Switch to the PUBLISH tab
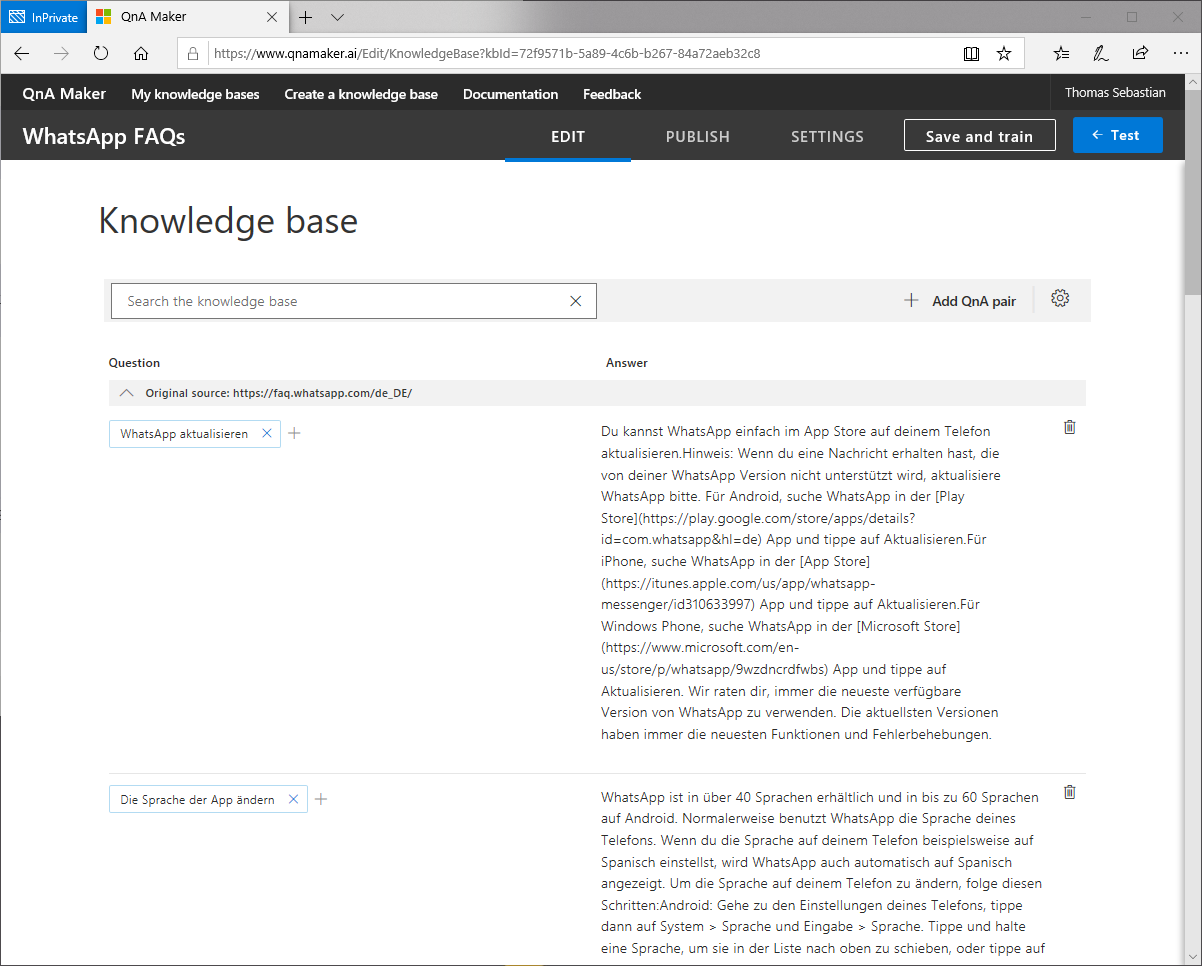 tap(697, 137)
